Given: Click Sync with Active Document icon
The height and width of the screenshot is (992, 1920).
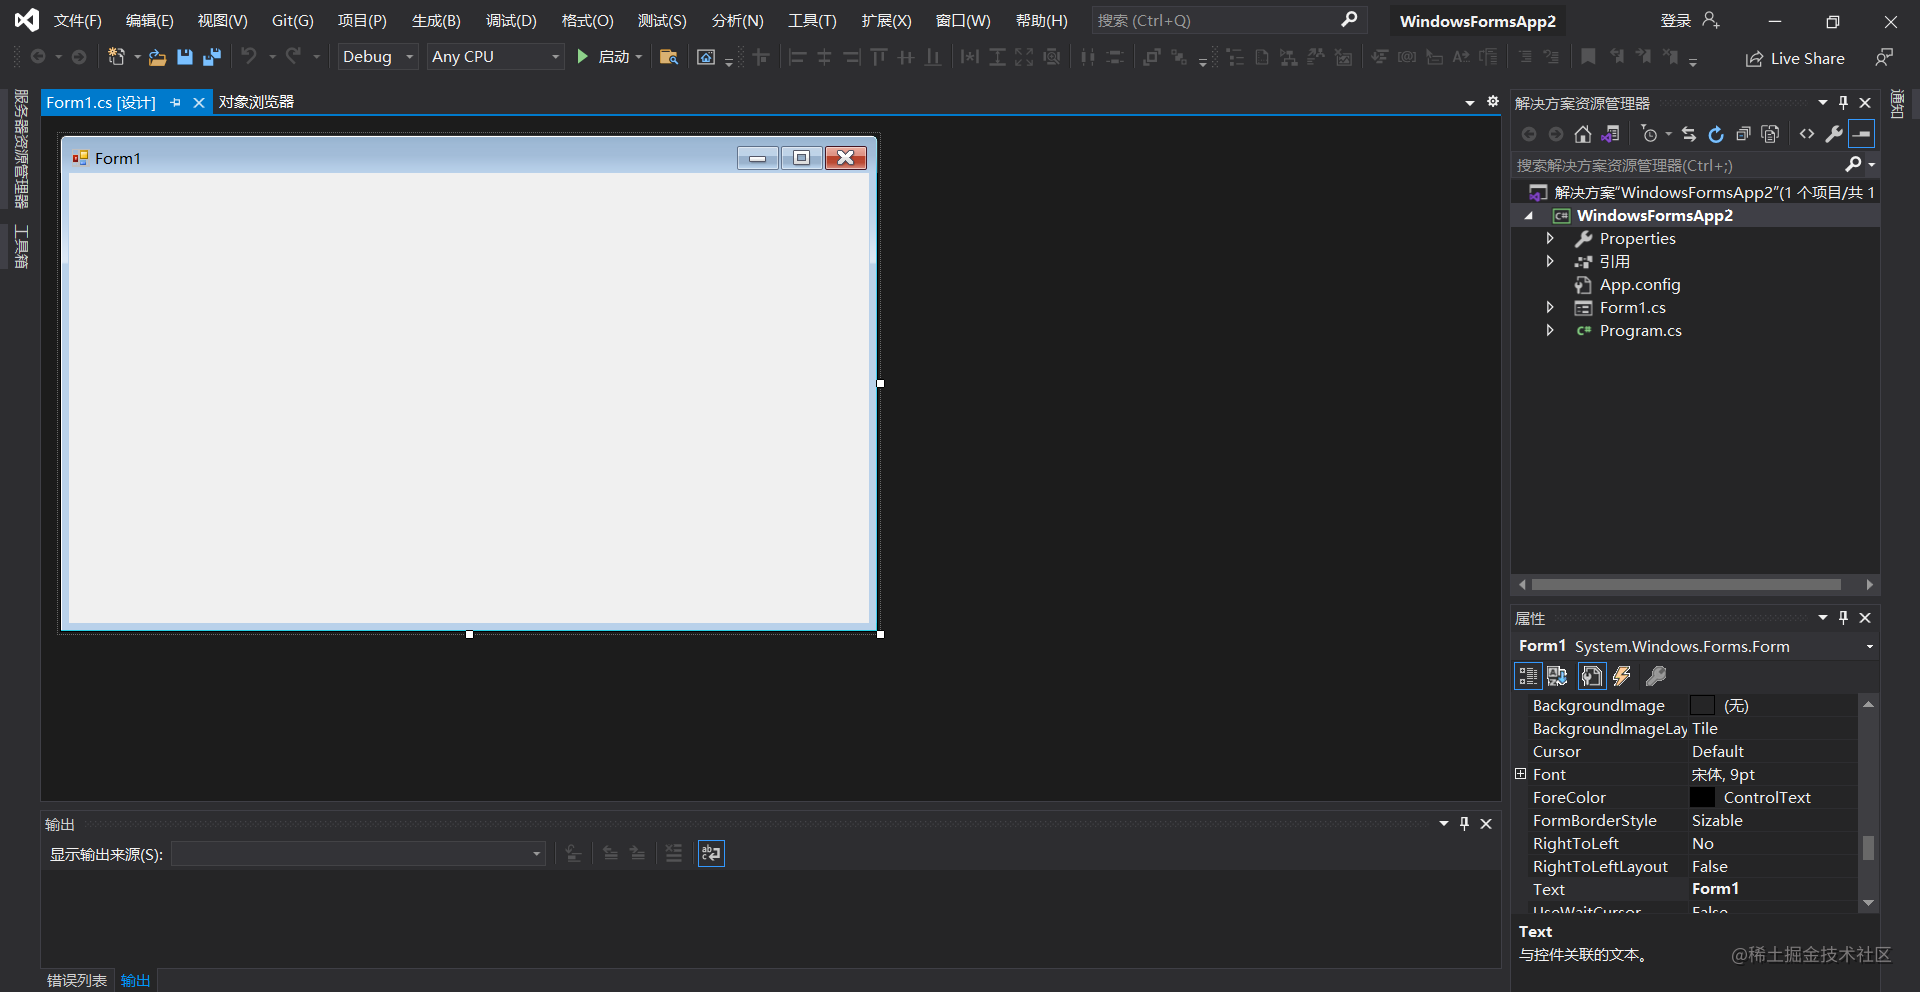Looking at the screenshot, I should click(1689, 134).
